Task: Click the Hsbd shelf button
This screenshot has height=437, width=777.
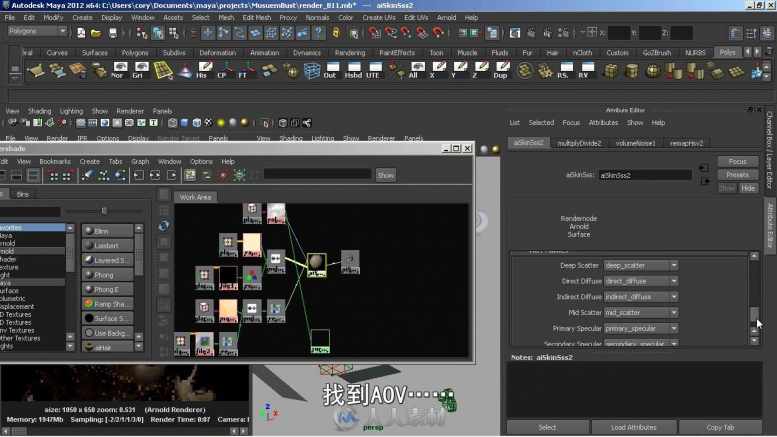Action: [353, 70]
